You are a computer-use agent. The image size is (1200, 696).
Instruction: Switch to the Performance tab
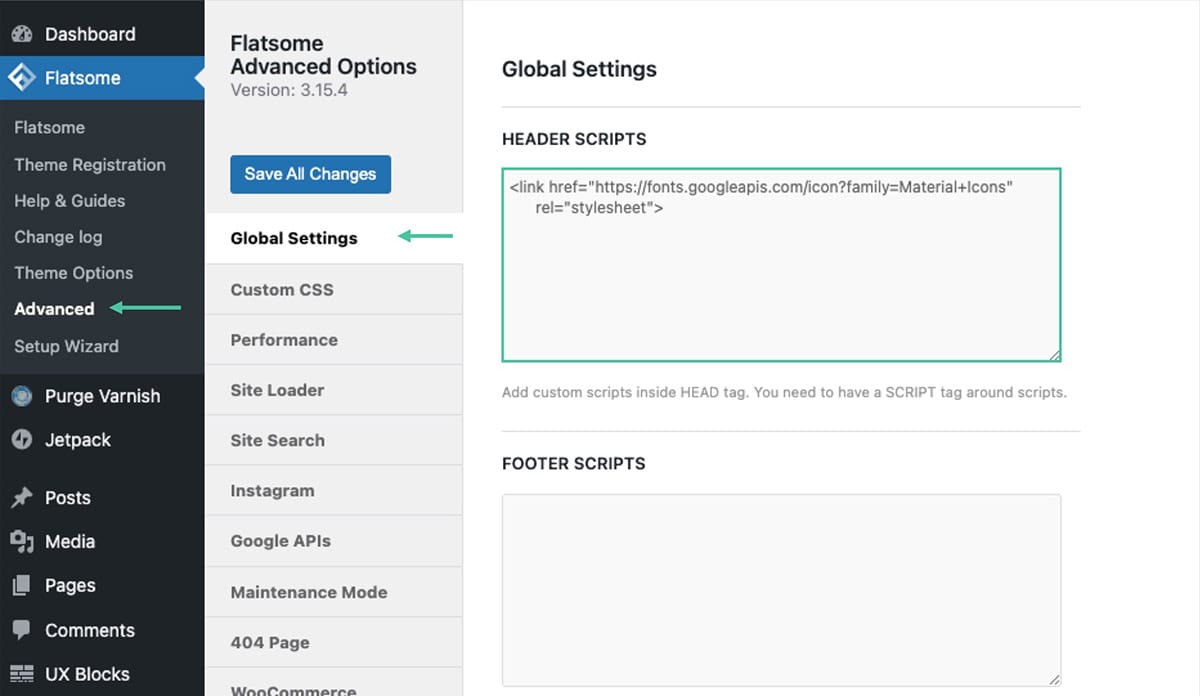(x=284, y=340)
